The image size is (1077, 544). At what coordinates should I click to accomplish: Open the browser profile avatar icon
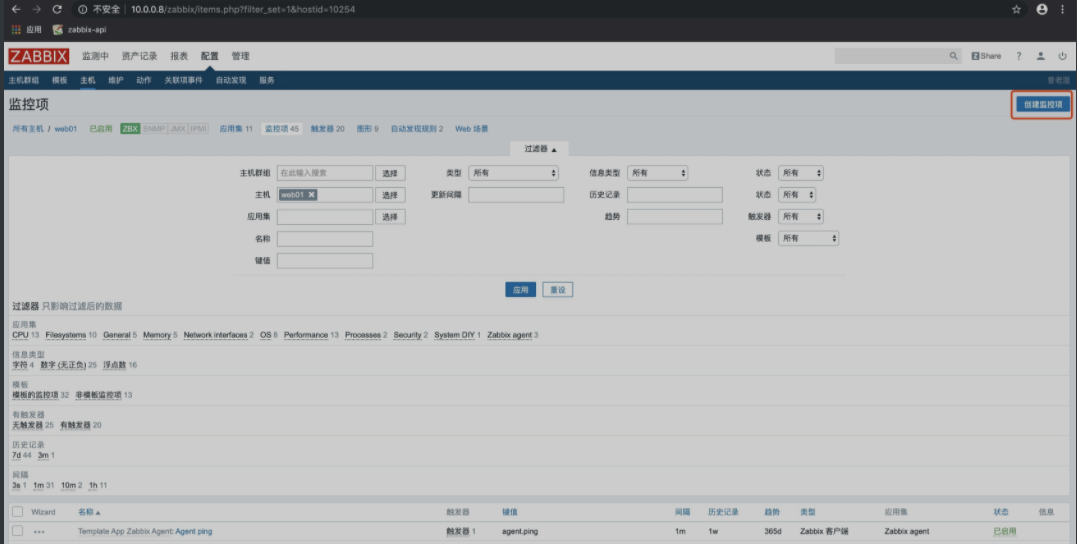click(x=1042, y=10)
